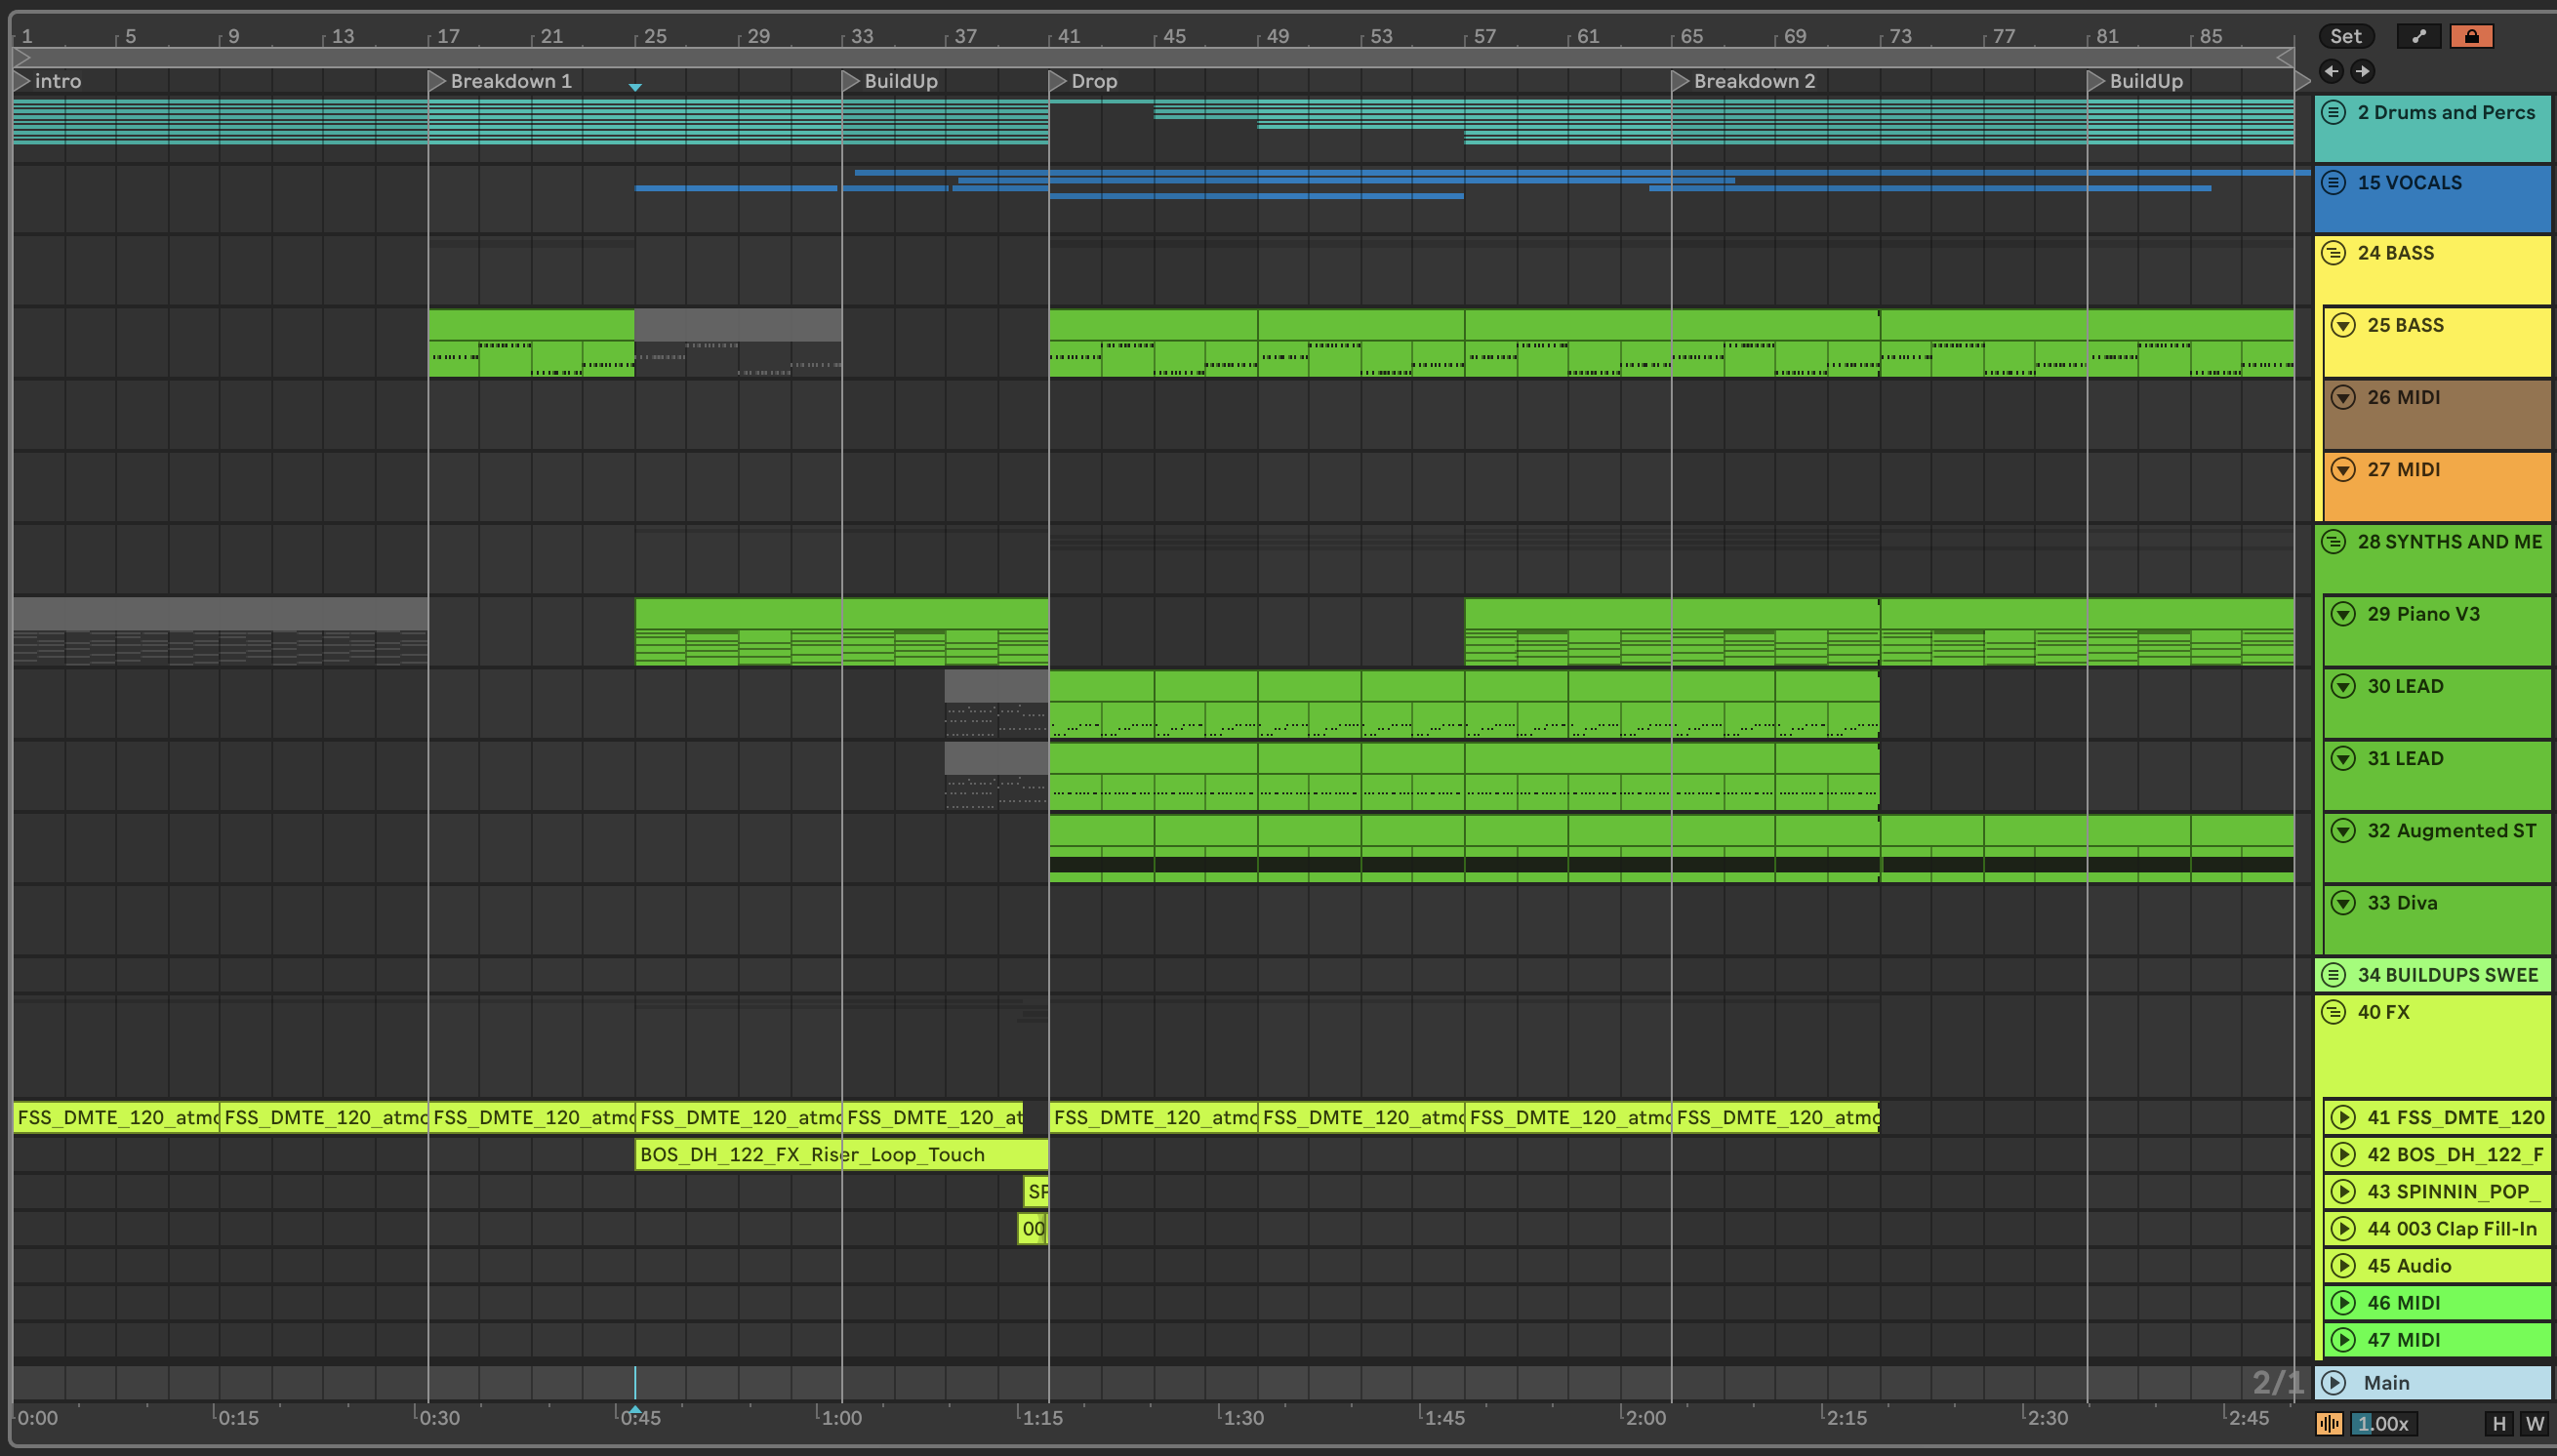Click the W optimize width button
The image size is (2557, 1456).
click(x=2534, y=1424)
